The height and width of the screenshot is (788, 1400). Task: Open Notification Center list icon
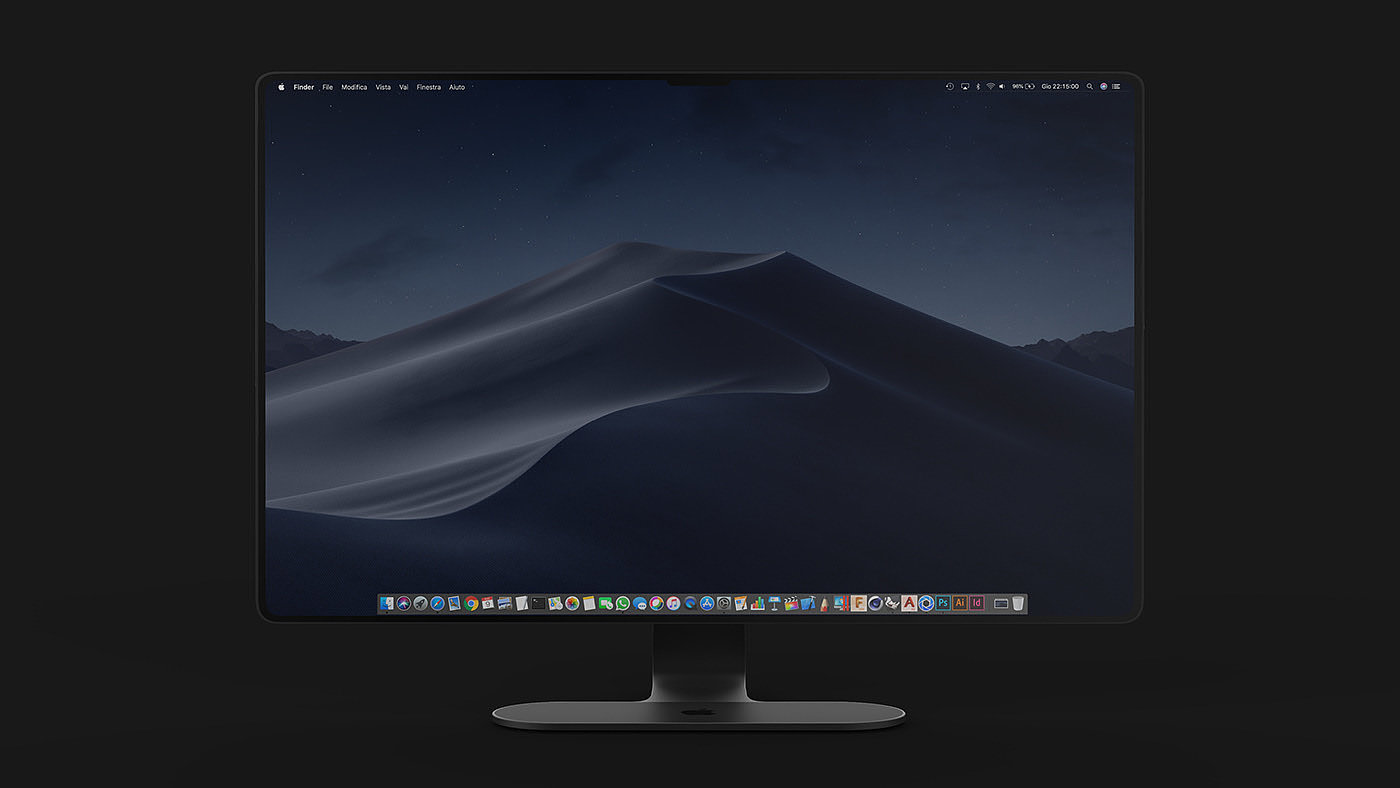point(1116,87)
